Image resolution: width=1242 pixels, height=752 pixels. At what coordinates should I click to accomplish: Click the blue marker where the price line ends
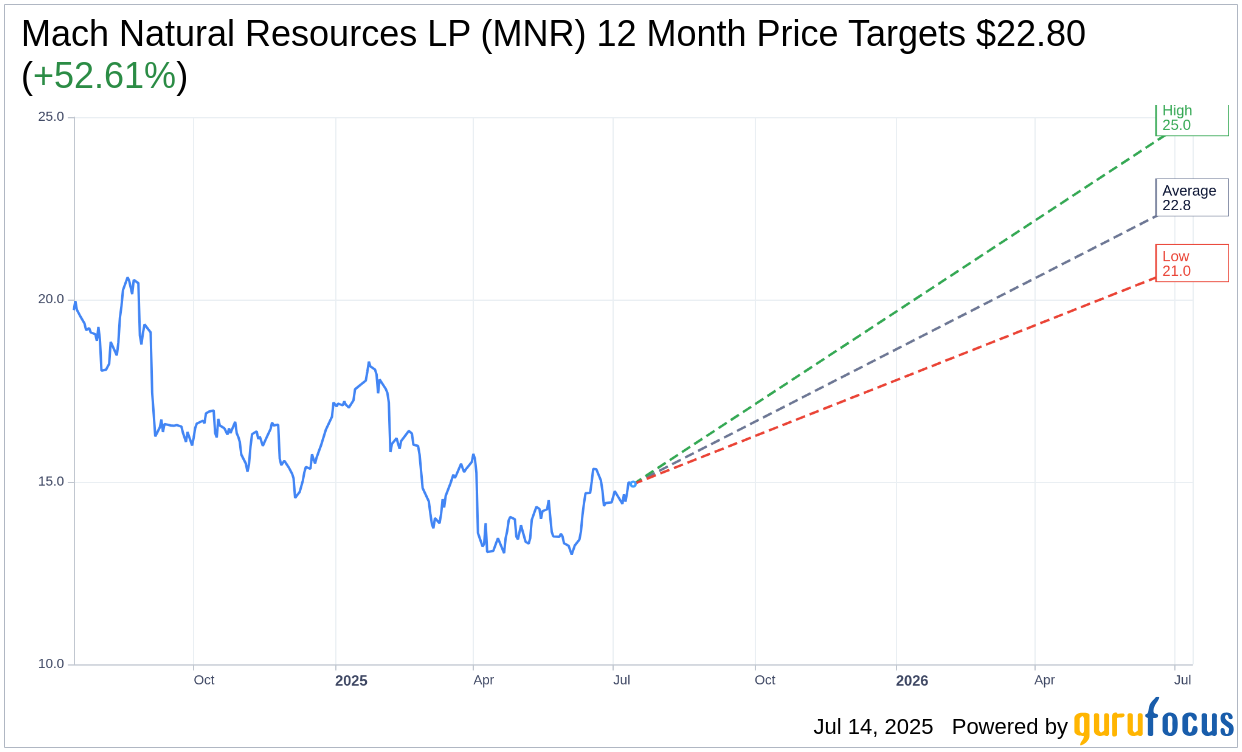(x=633, y=484)
